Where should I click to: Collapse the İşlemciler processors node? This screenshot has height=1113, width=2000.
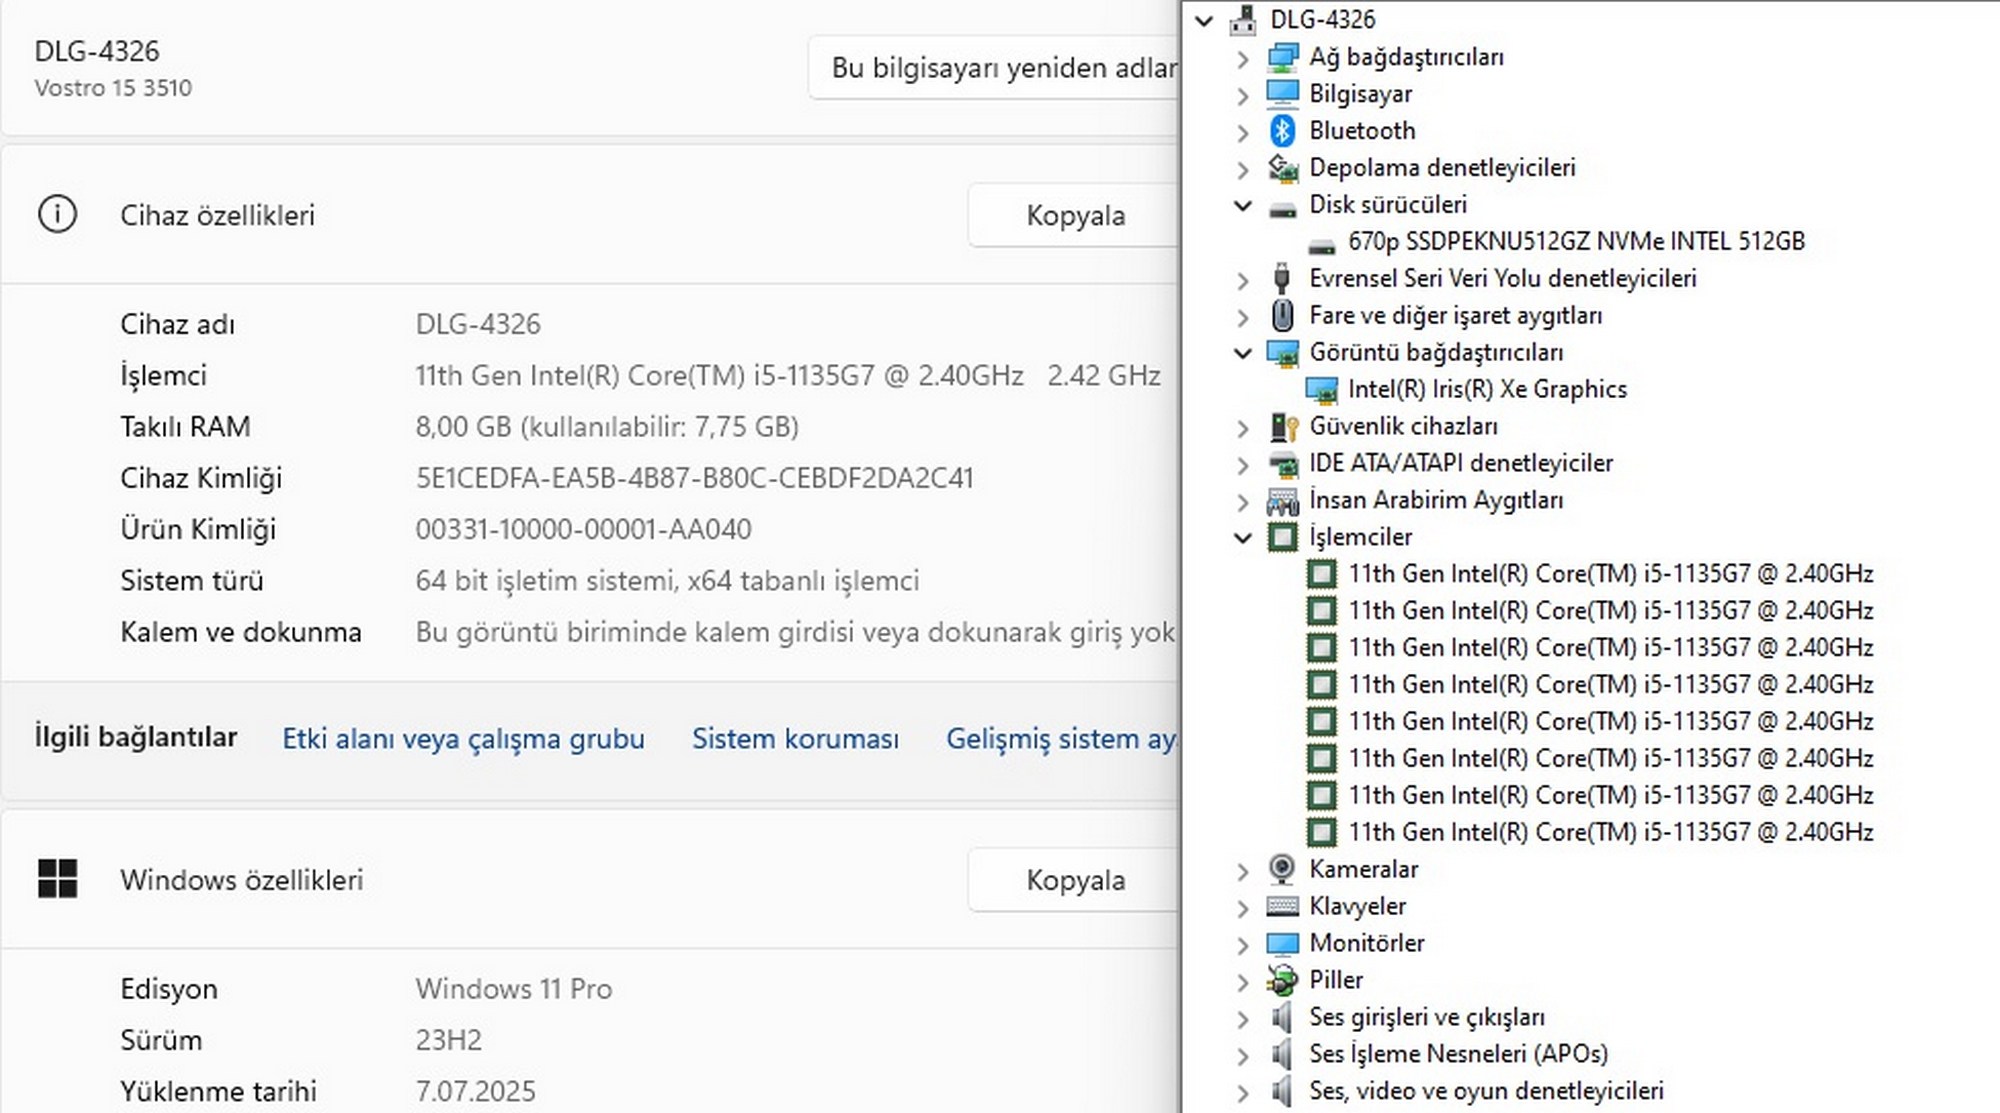coord(1243,538)
